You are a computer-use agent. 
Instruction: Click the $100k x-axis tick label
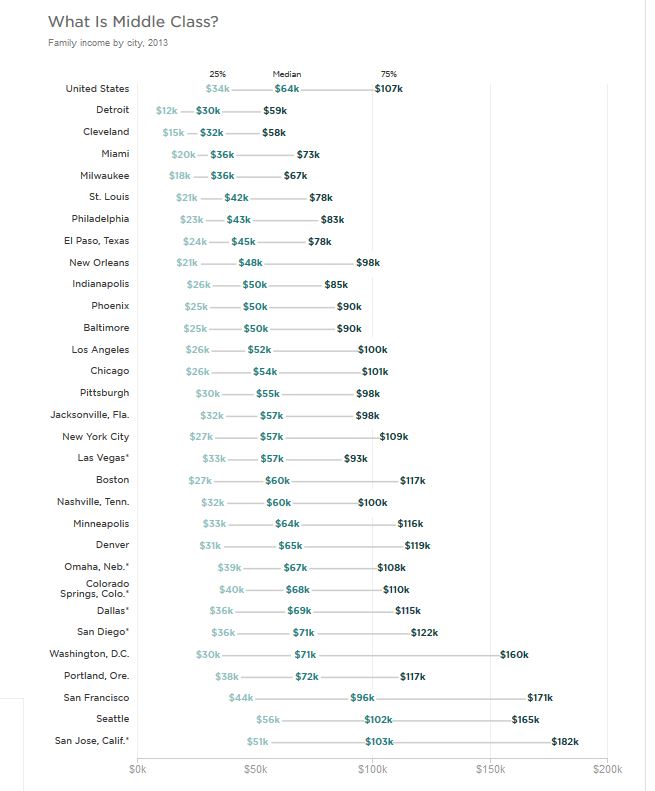(372, 769)
